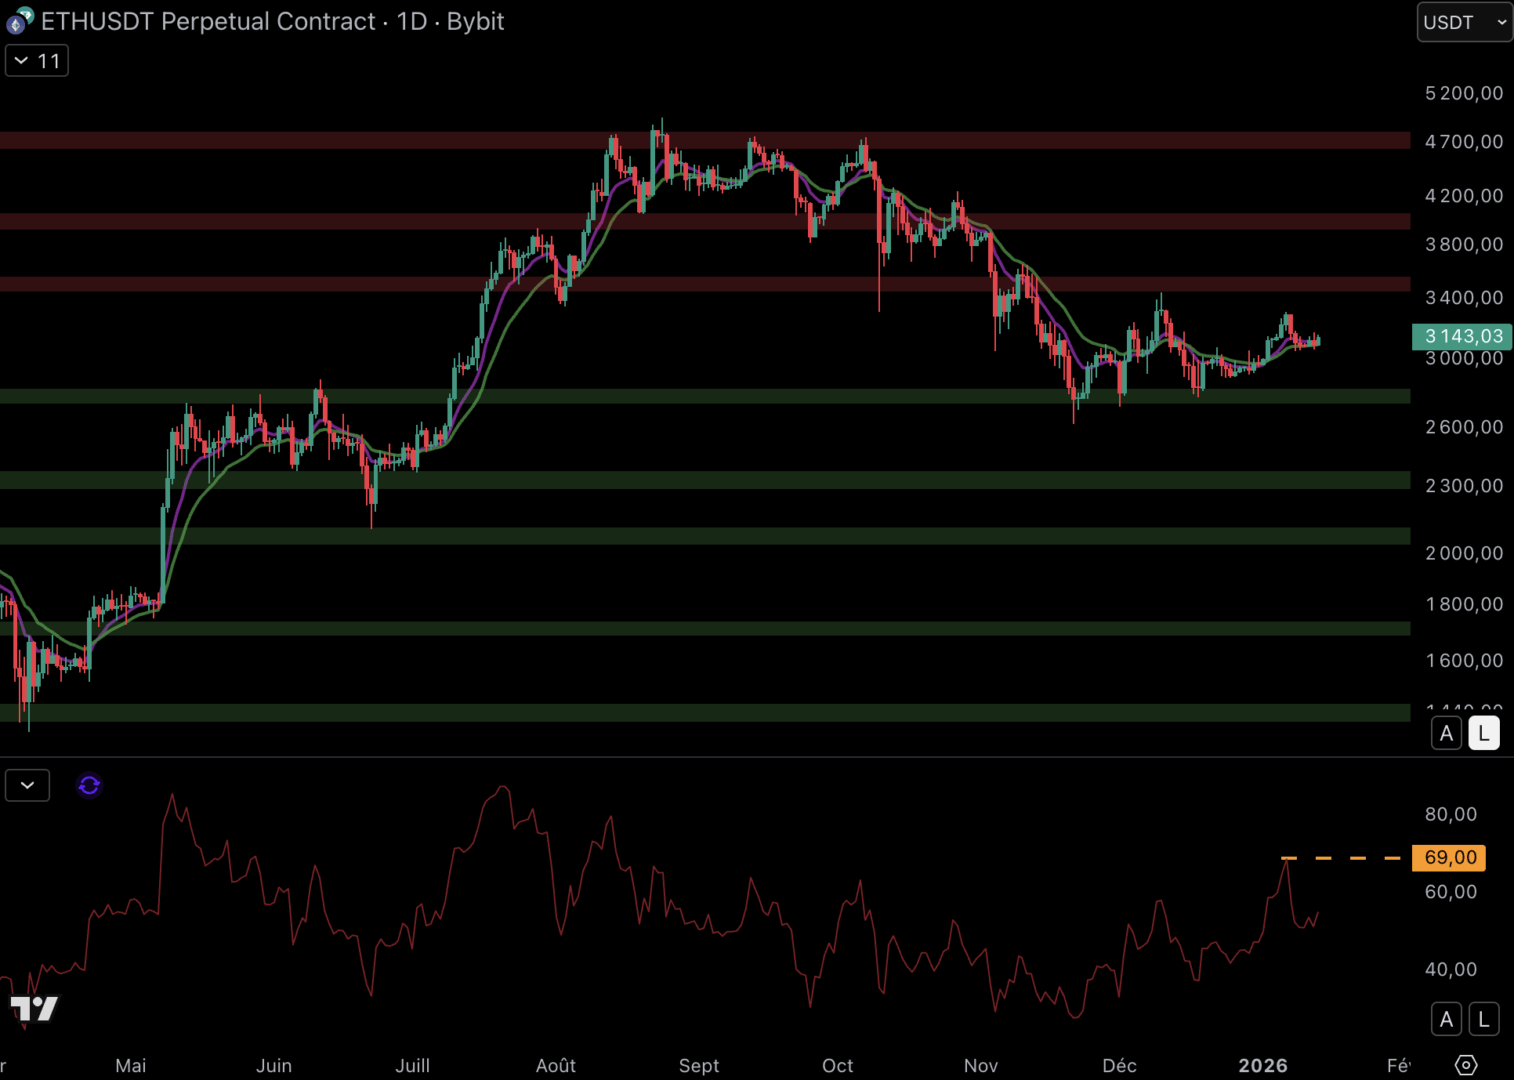Click the 5 200,00 price axis label
Viewport: 1514px width, 1080px height.
pos(1463,93)
